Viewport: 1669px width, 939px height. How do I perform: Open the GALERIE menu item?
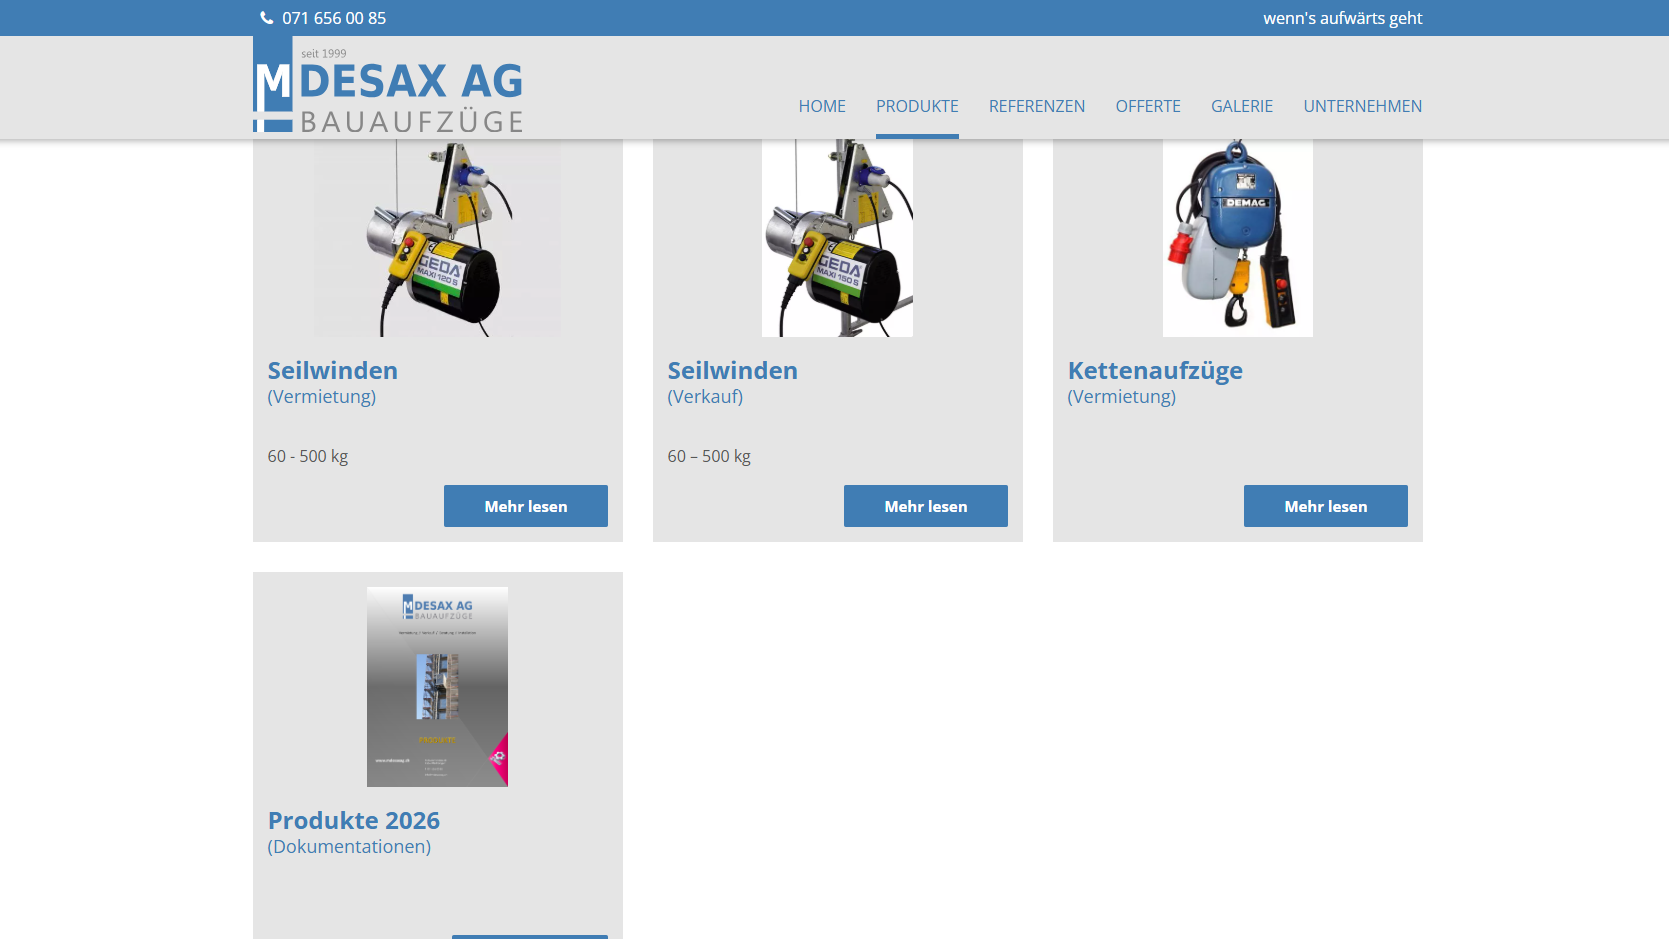pos(1242,106)
